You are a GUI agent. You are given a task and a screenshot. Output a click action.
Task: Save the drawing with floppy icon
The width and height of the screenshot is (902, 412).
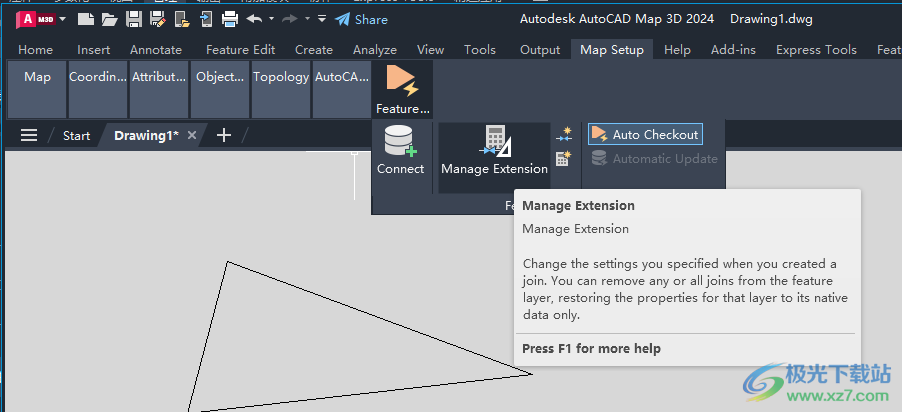coord(134,20)
